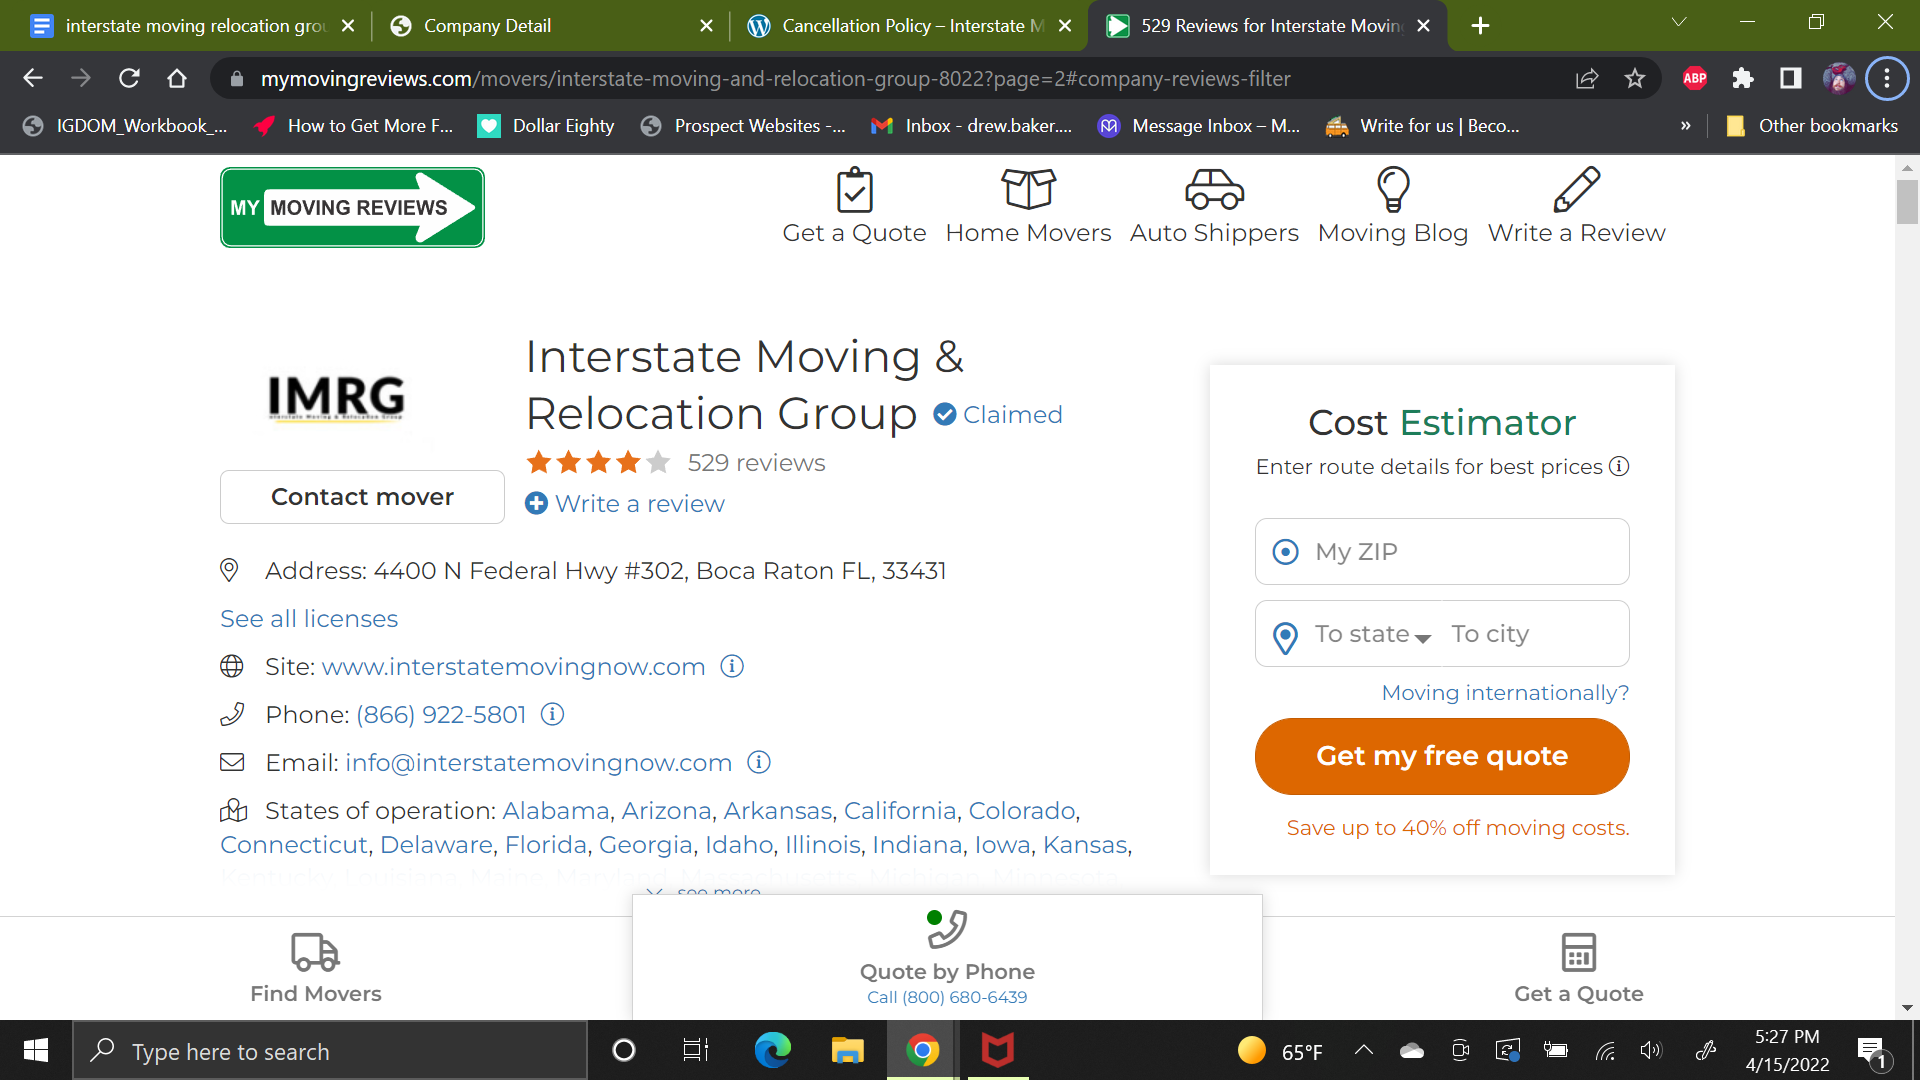Expand states list with see more
Image resolution: width=1920 pixels, height=1080 pixels.
[x=704, y=891]
